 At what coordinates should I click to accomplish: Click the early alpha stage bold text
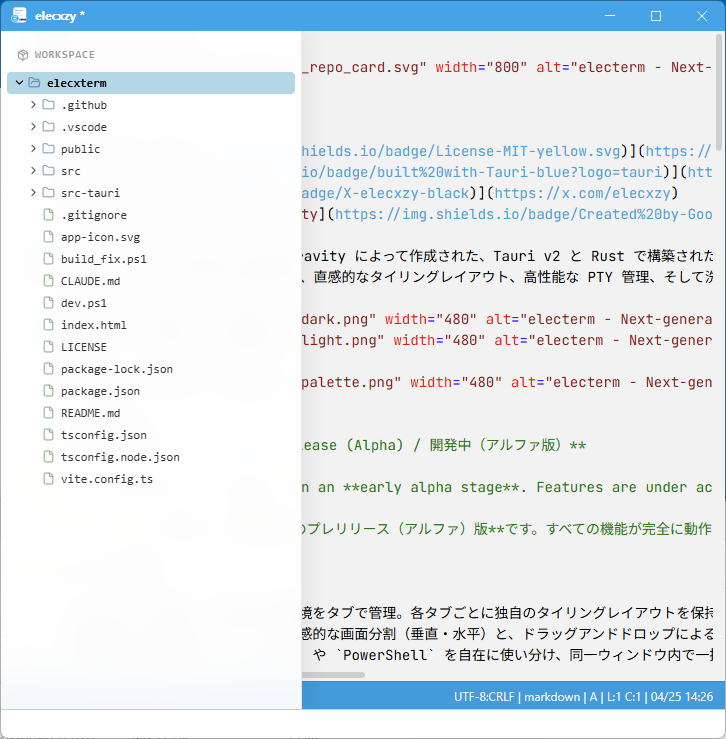click(x=434, y=487)
